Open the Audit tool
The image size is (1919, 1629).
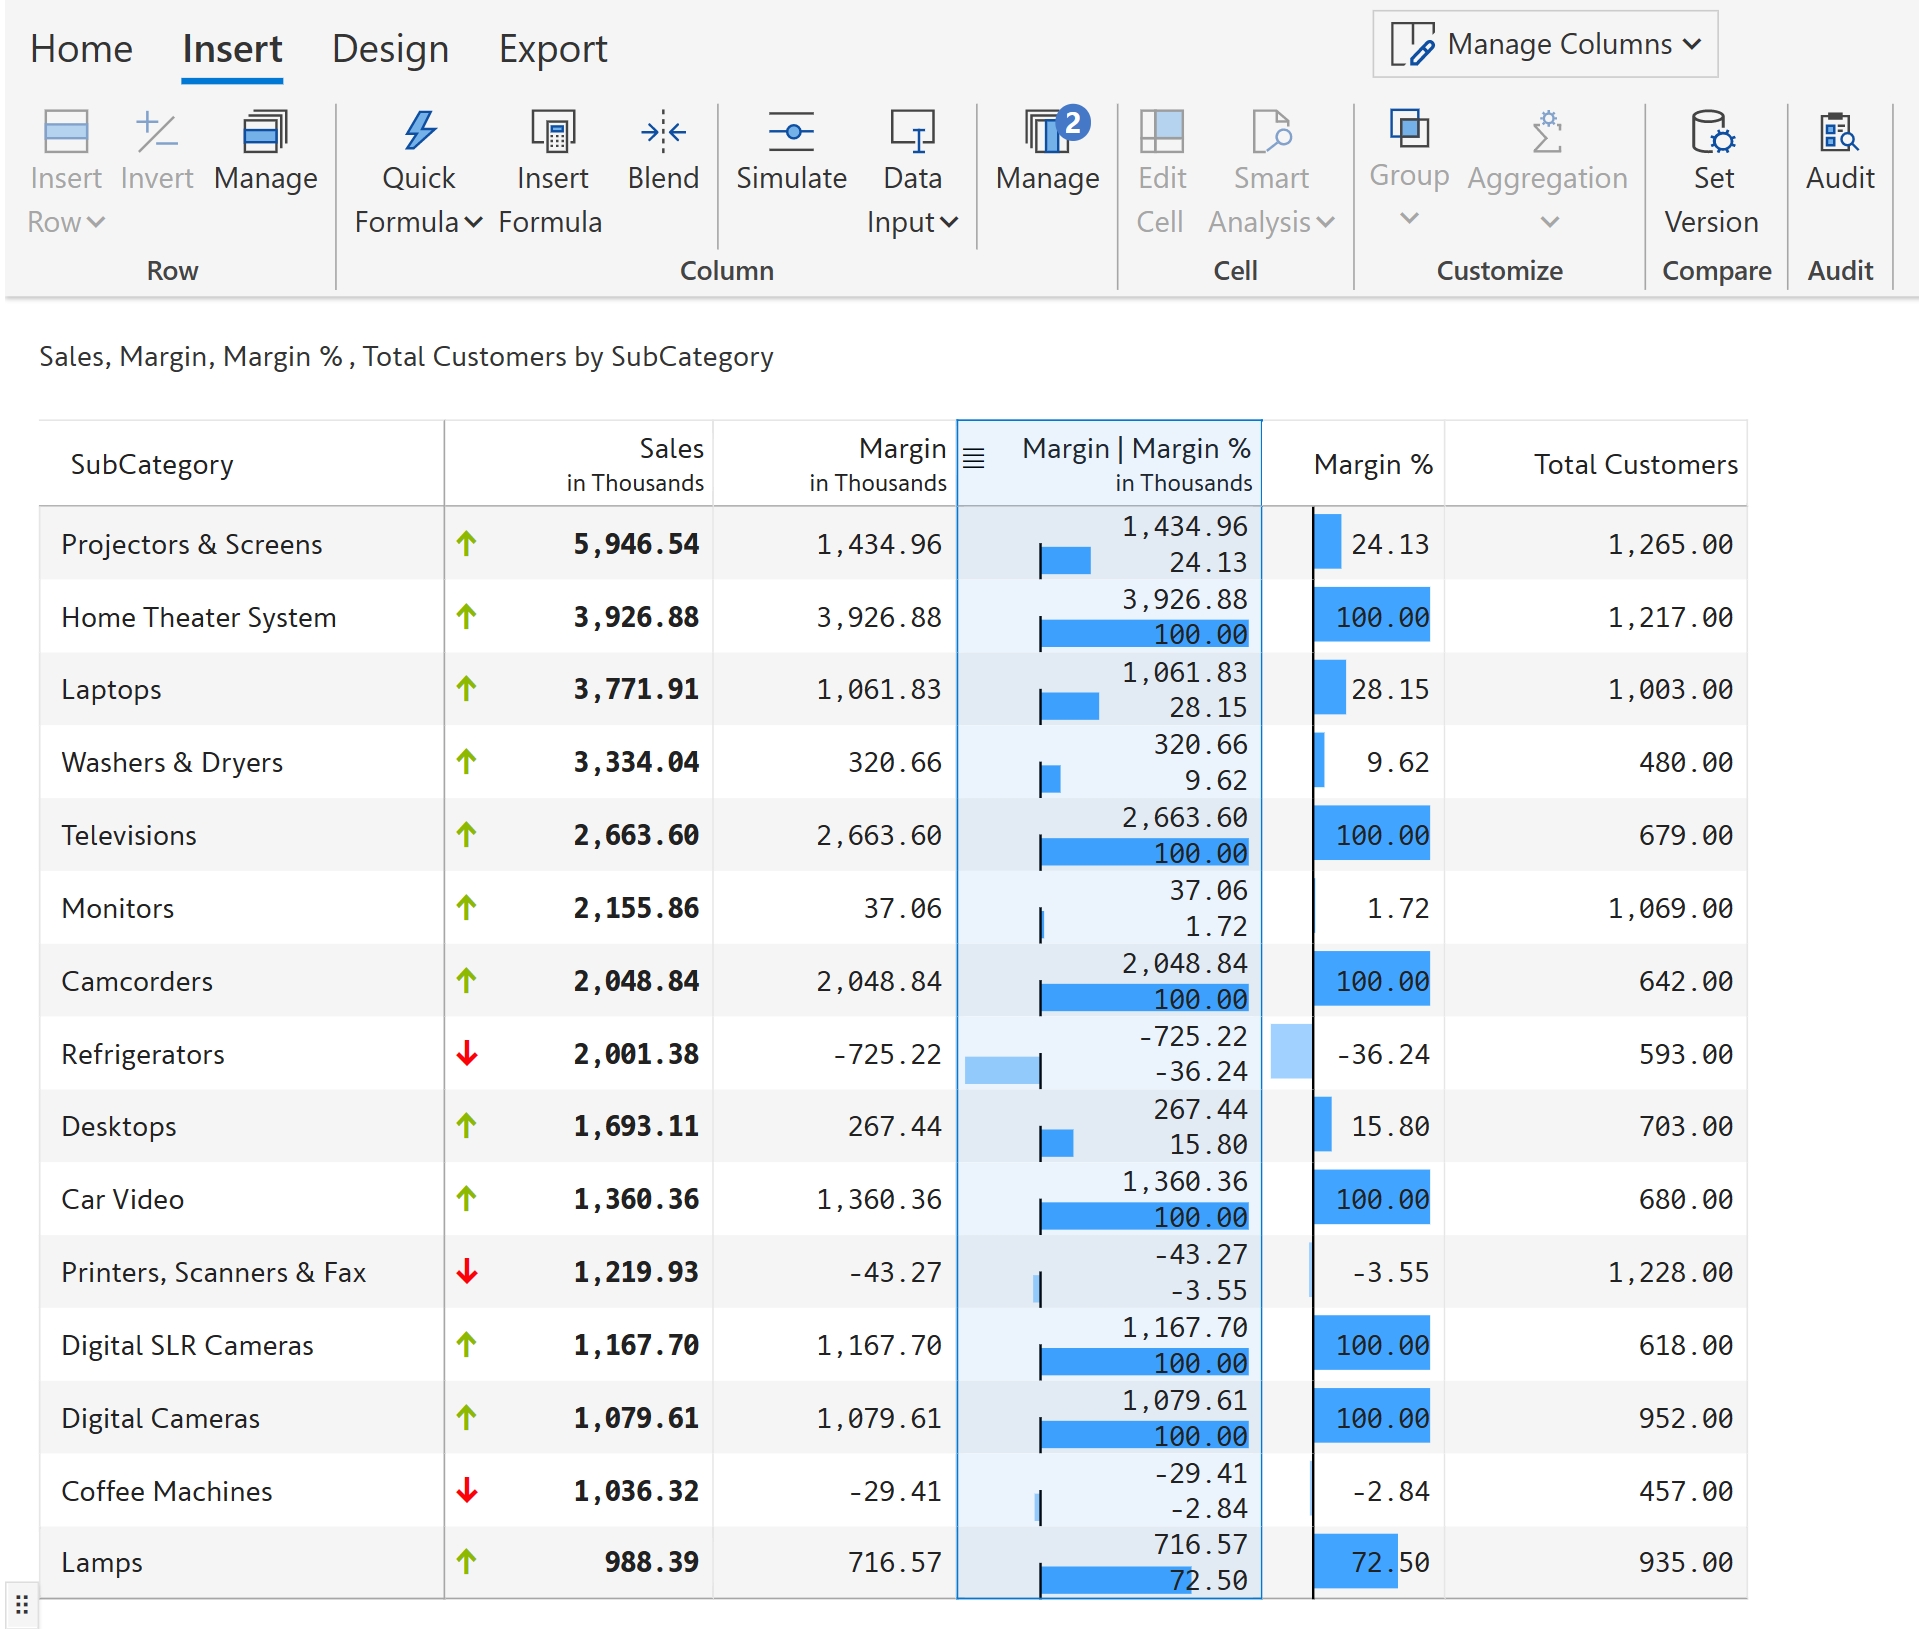[1839, 132]
